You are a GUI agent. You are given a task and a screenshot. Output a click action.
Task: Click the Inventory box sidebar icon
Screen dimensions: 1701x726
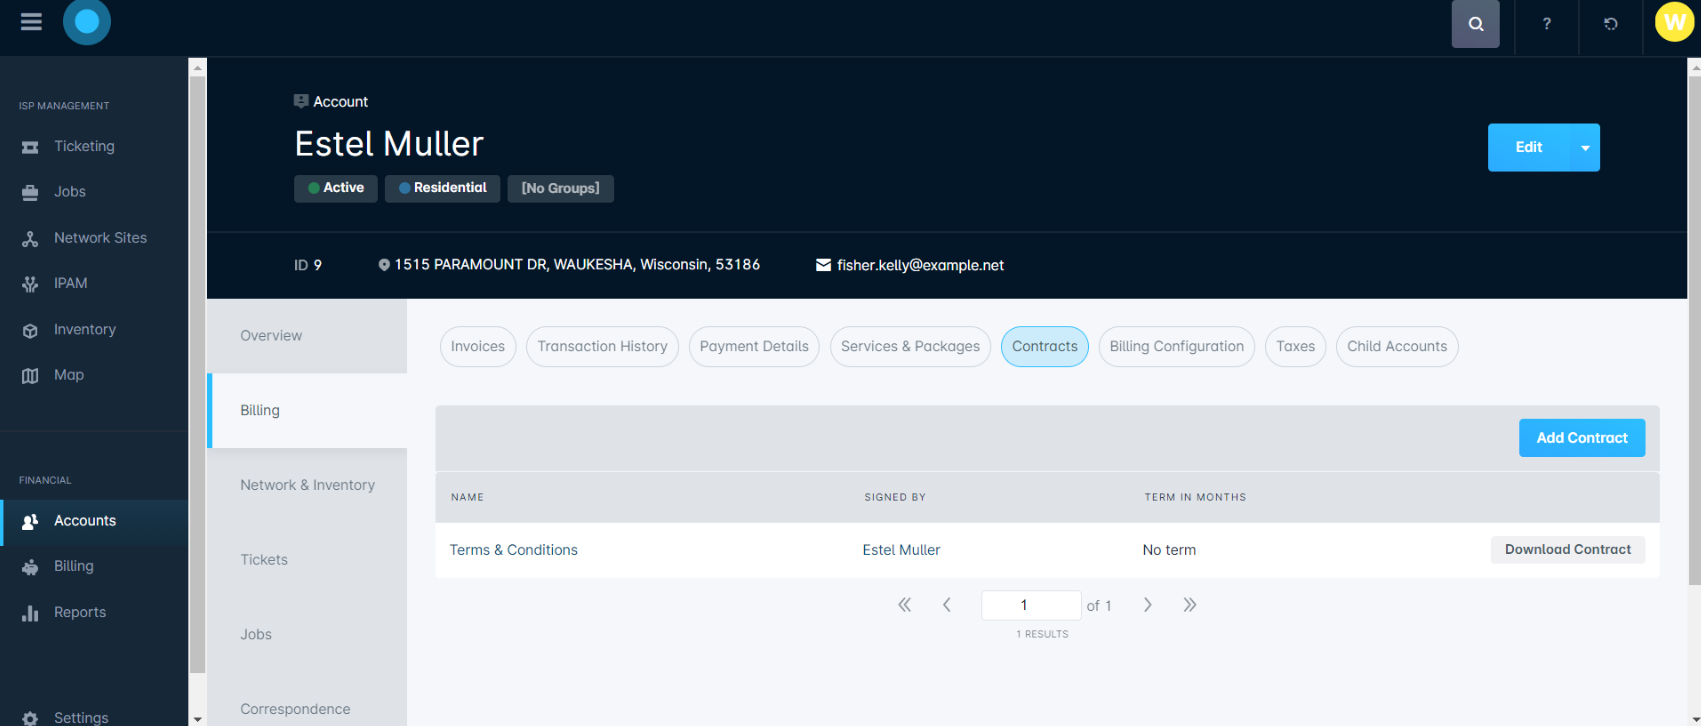pos(30,330)
